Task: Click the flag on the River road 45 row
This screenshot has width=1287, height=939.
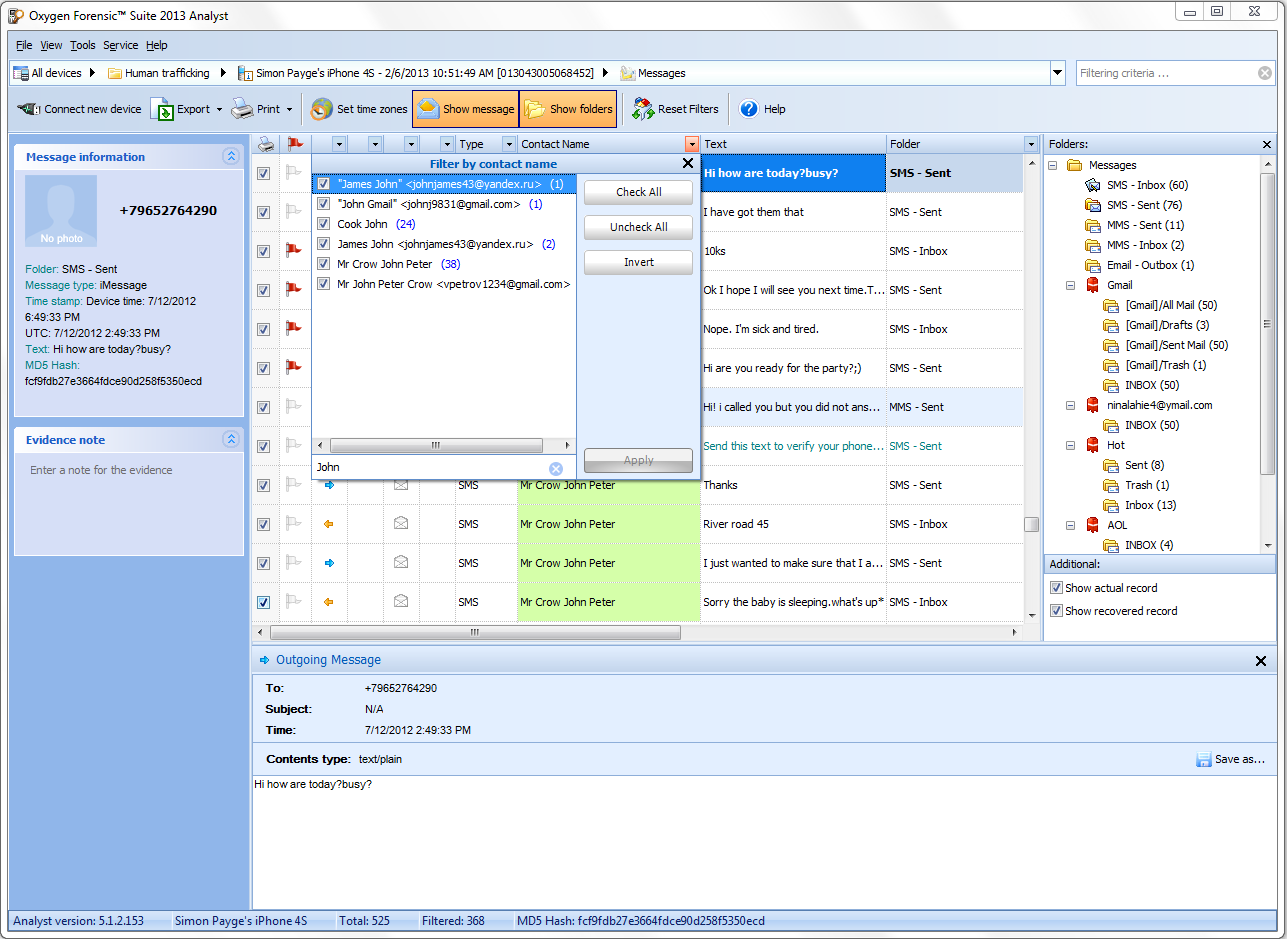Action: [294, 523]
